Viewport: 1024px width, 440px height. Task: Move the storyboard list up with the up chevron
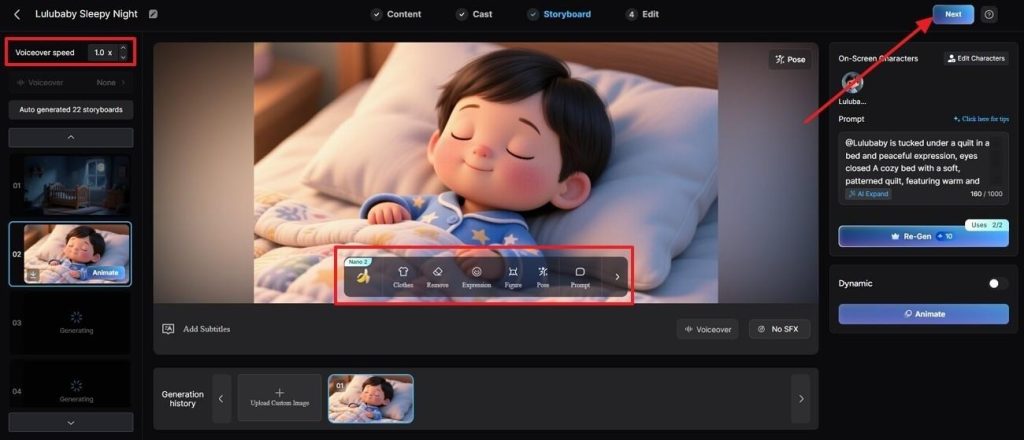[71, 138]
